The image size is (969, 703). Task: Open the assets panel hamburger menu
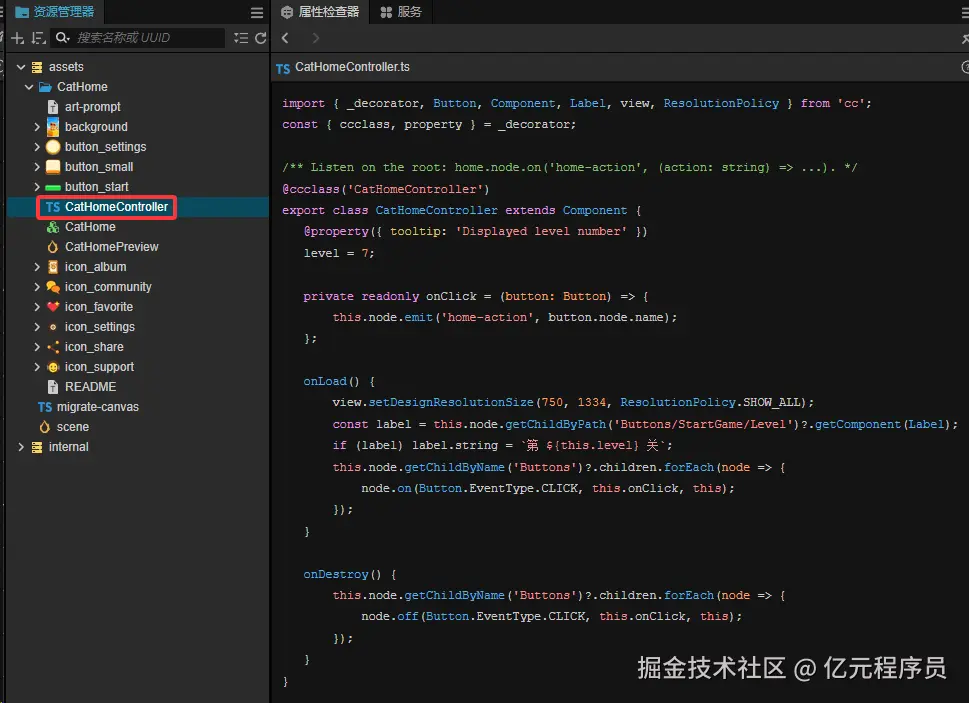click(257, 12)
